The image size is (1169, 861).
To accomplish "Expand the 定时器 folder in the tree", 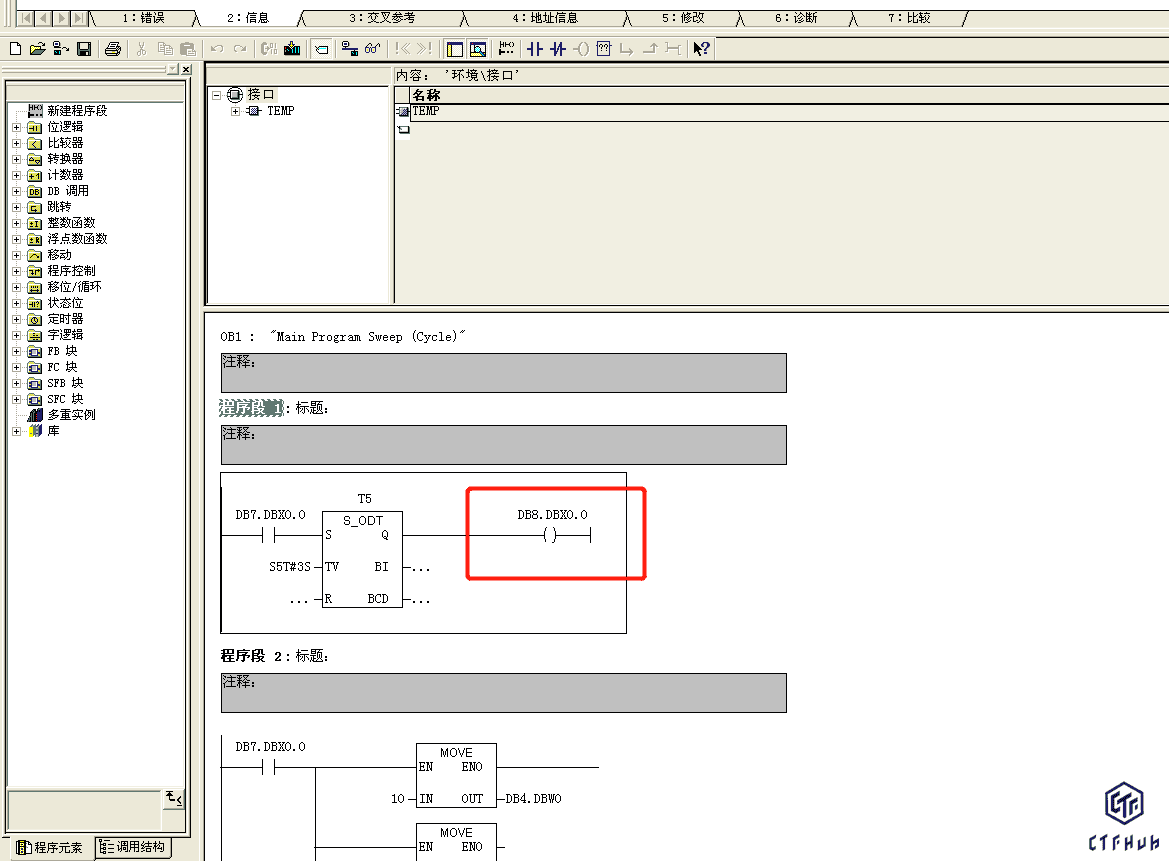I will 16,319.
